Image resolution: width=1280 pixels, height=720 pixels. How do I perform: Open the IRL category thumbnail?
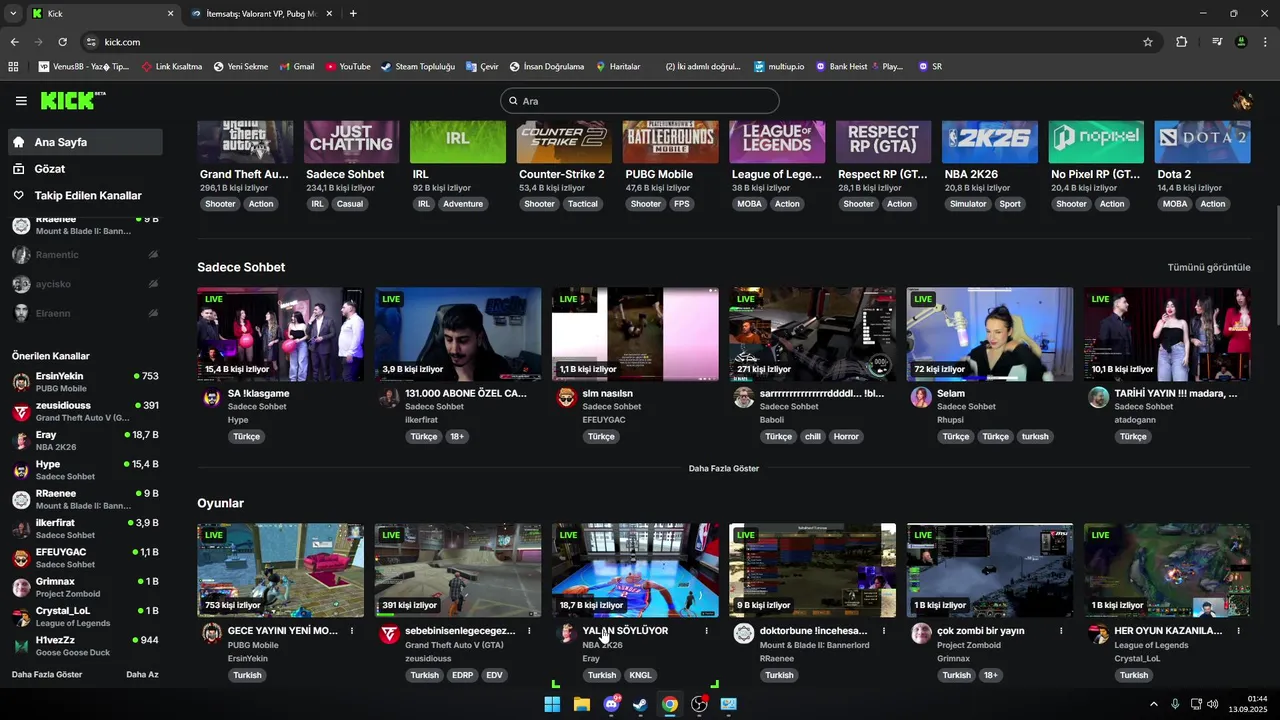(x=458, y=142)
